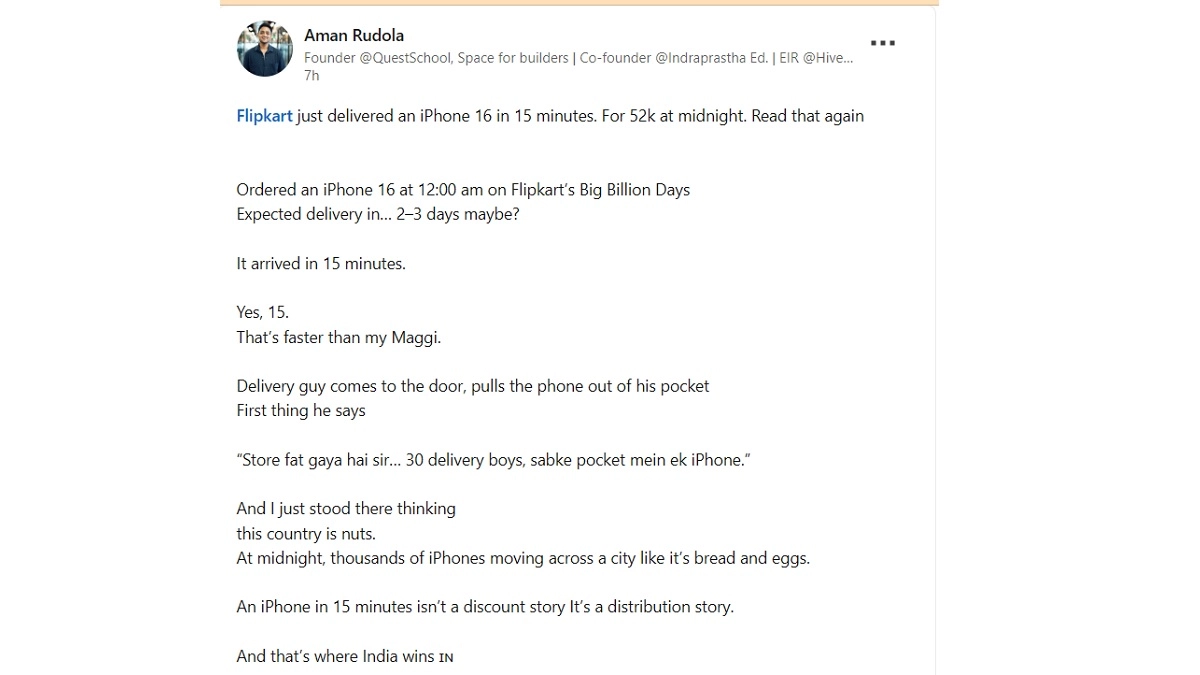Viewport: 1200px width, 675px height.
Task: Click the "Yes, 15." text
Action: [262, 312]
